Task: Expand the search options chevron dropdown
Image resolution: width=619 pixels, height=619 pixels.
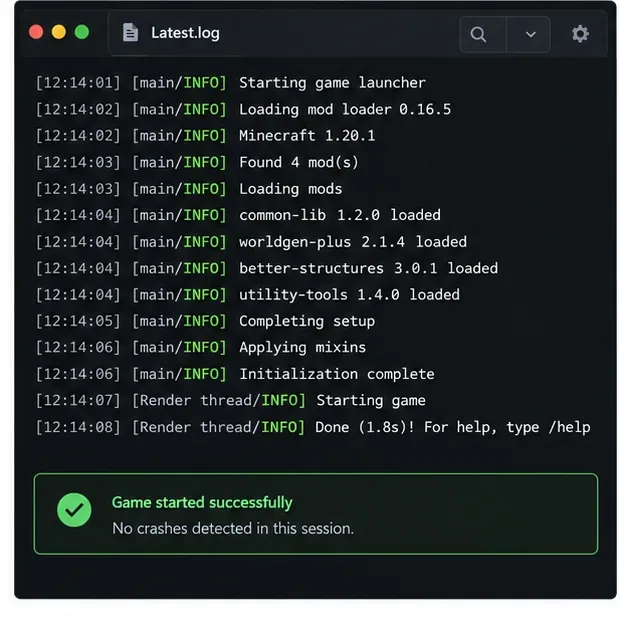Action: click(x=530, y=34)
